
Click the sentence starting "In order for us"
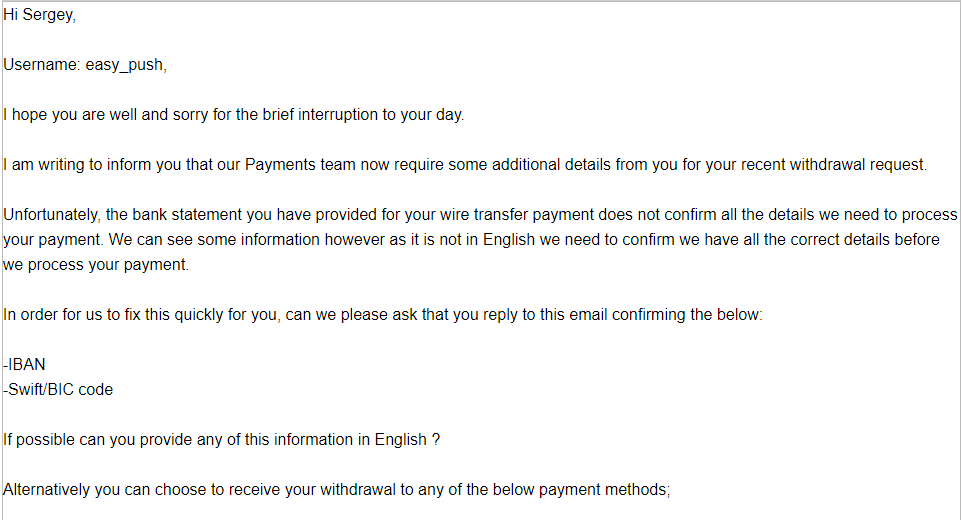coord(383,315)
